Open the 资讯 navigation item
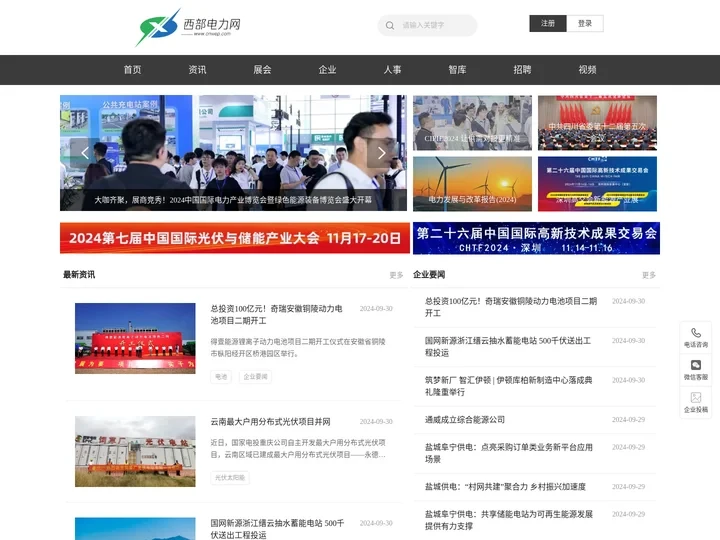The image size is (720, 540). tap(197, 70)
